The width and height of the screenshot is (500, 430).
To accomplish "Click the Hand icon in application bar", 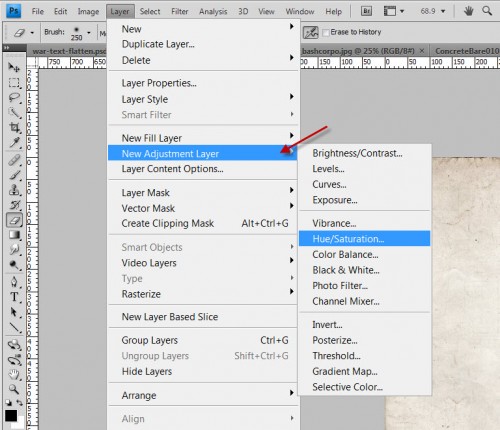I will [x=468, y=11].
